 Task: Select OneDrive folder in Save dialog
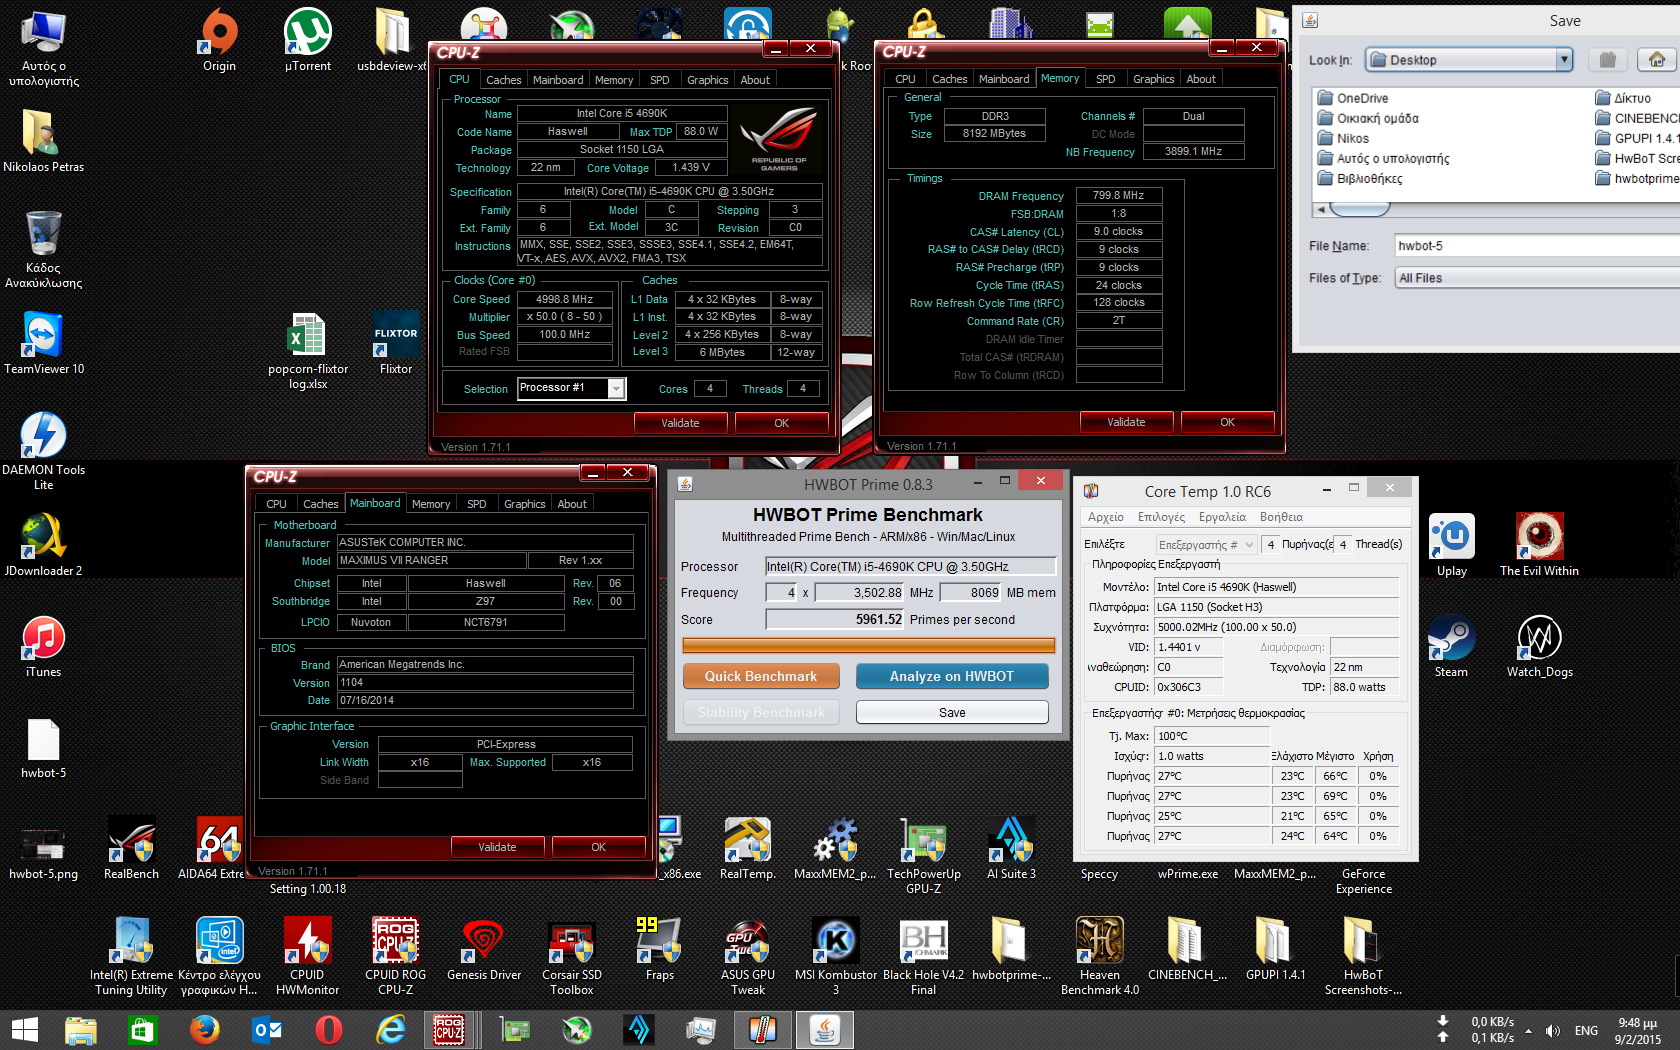tap(1352, 98)
